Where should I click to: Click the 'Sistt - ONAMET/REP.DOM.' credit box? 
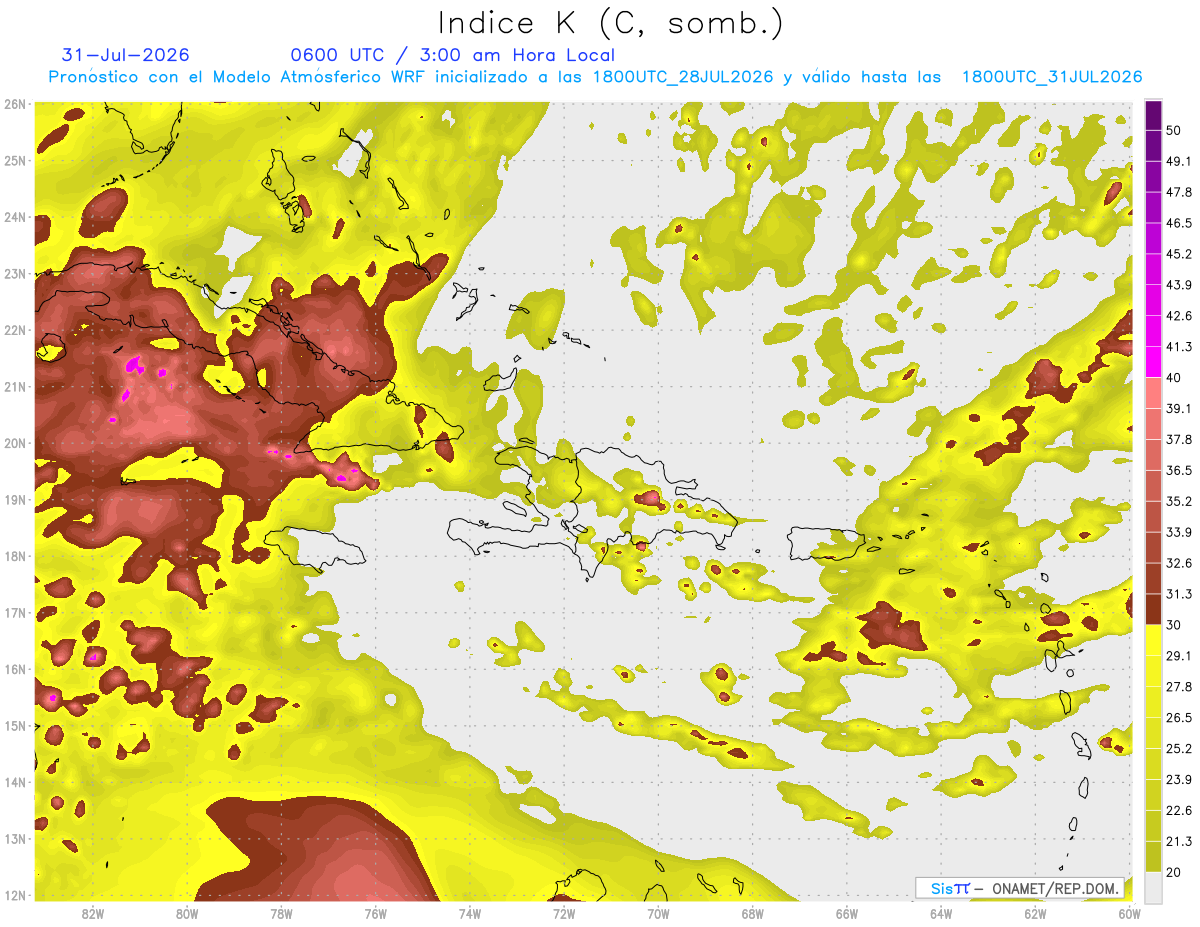[x=1020, y=888]
